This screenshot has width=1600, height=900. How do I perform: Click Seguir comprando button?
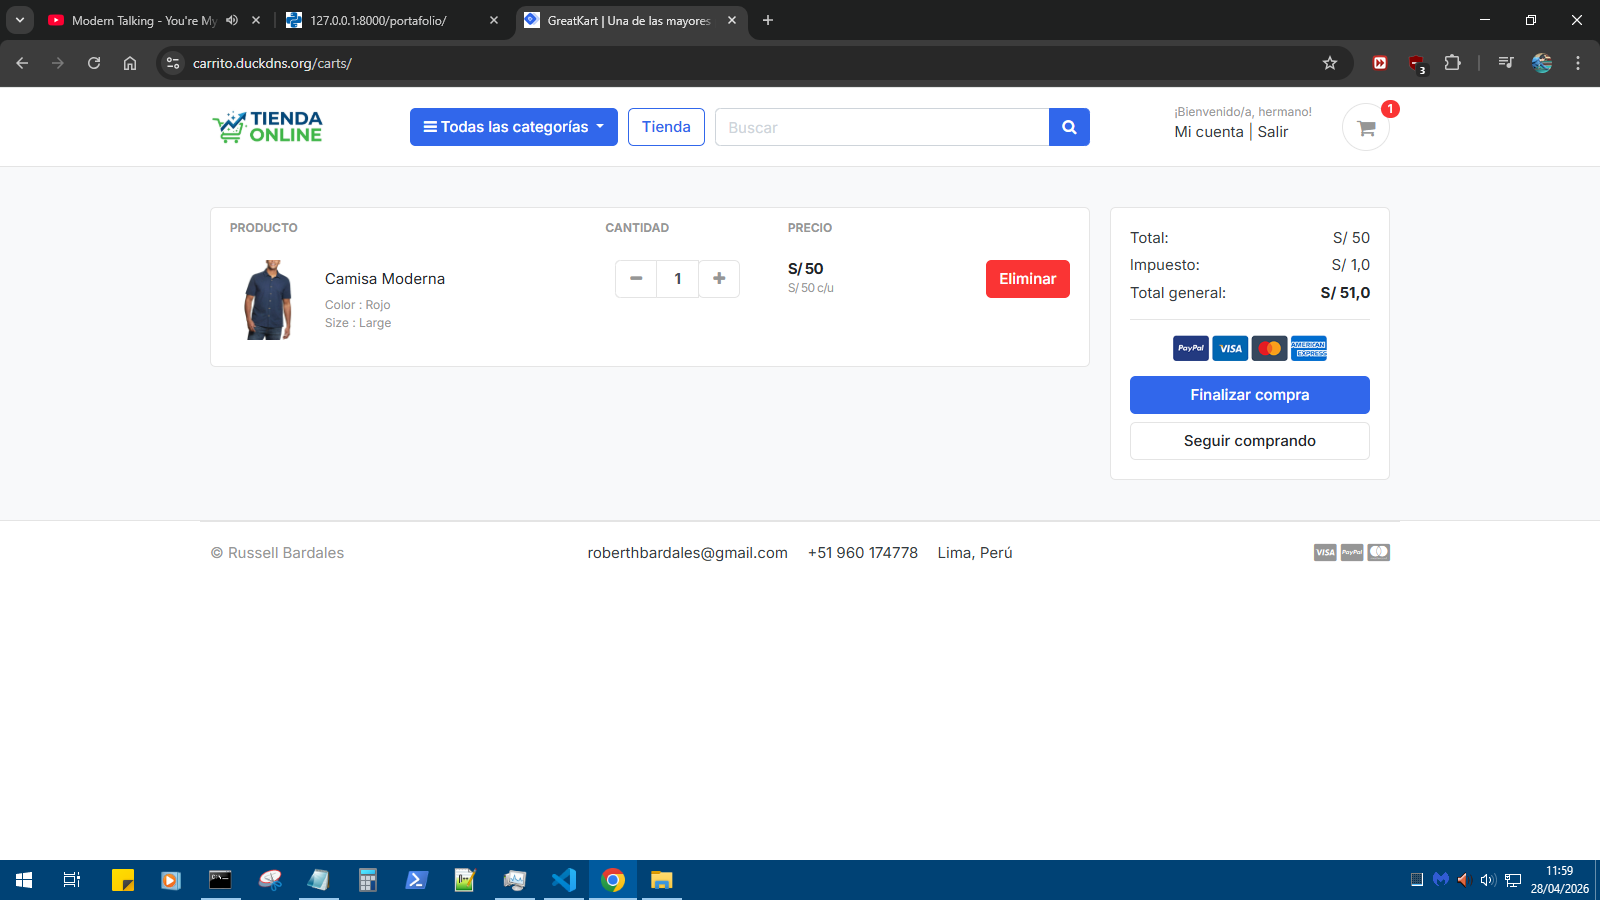click(1250, 441)
